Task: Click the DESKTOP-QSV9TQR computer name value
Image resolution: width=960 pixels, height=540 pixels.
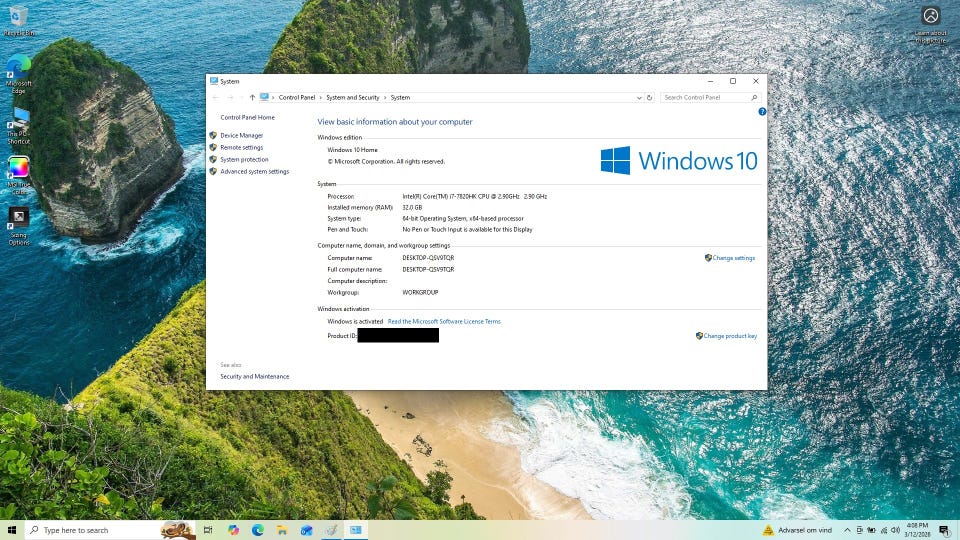Action: 428,258
